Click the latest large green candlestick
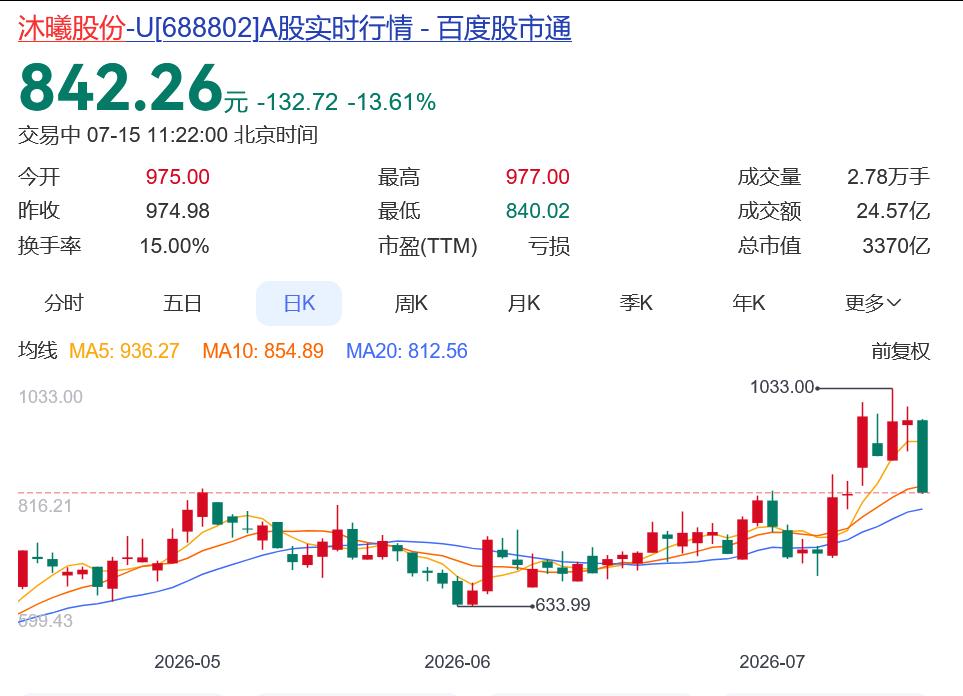Screen dimensions: 963x696 (922, 456)
